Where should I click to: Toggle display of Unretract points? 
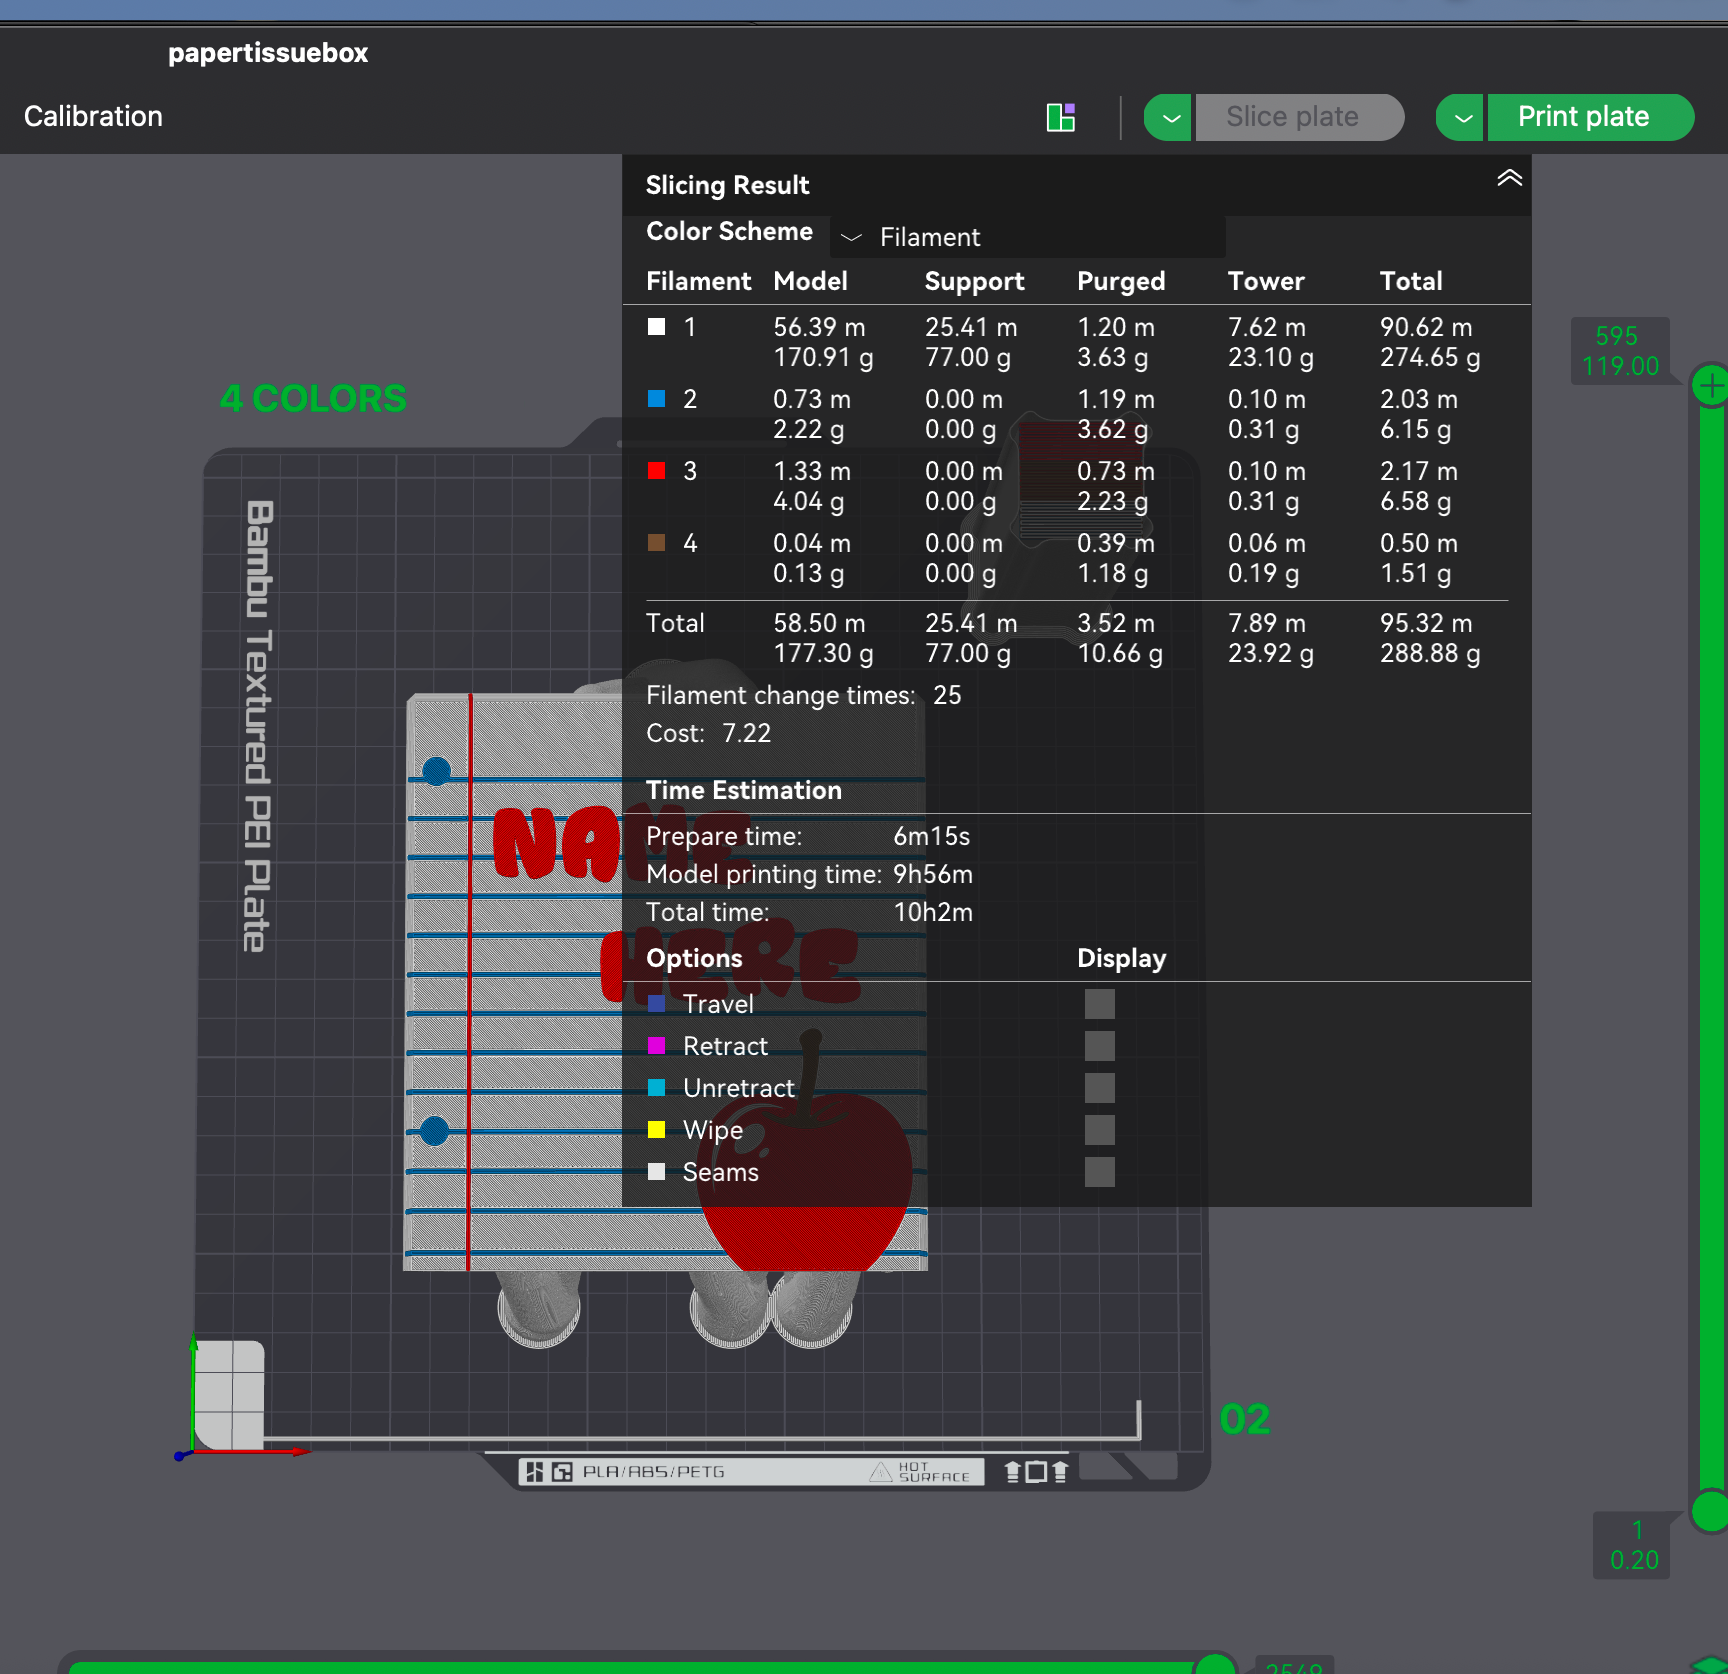(x=1099, y=1088)
